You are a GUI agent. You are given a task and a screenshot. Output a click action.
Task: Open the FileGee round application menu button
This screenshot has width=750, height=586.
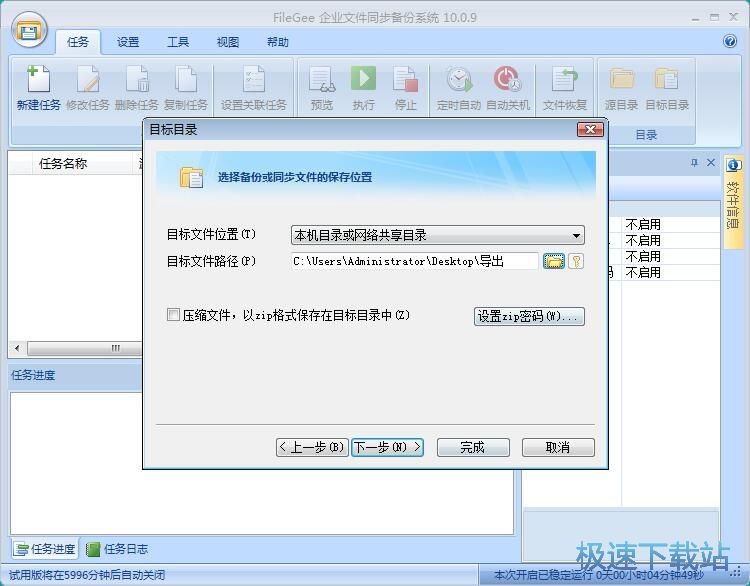(x=29, y=30)
